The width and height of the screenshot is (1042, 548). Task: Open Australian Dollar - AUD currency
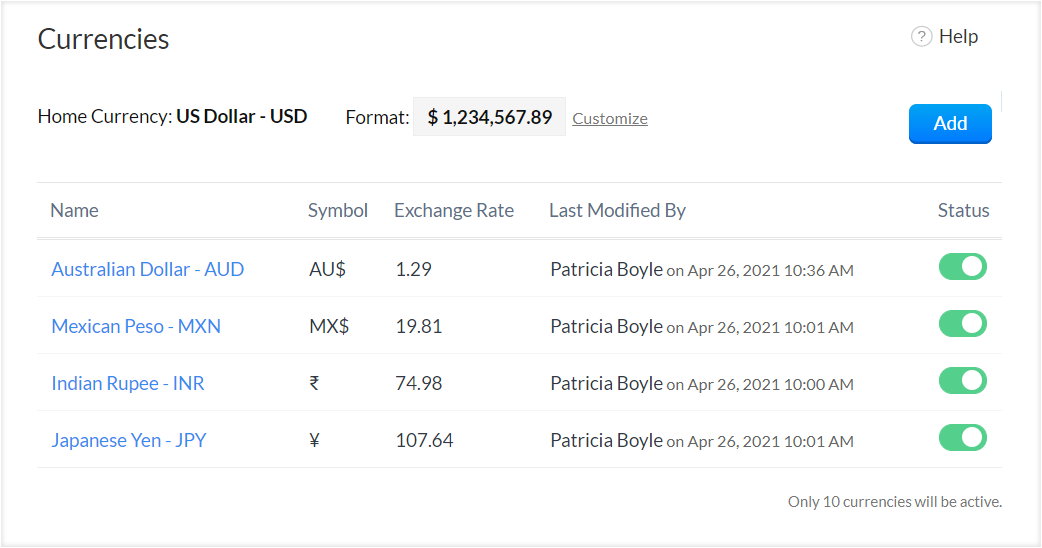147,269
